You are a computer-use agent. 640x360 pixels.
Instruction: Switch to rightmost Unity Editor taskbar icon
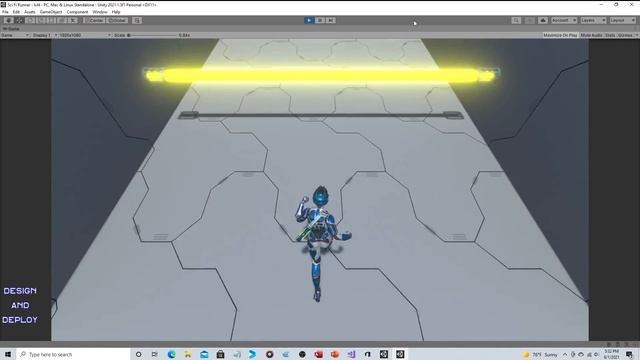pos(400,354)
